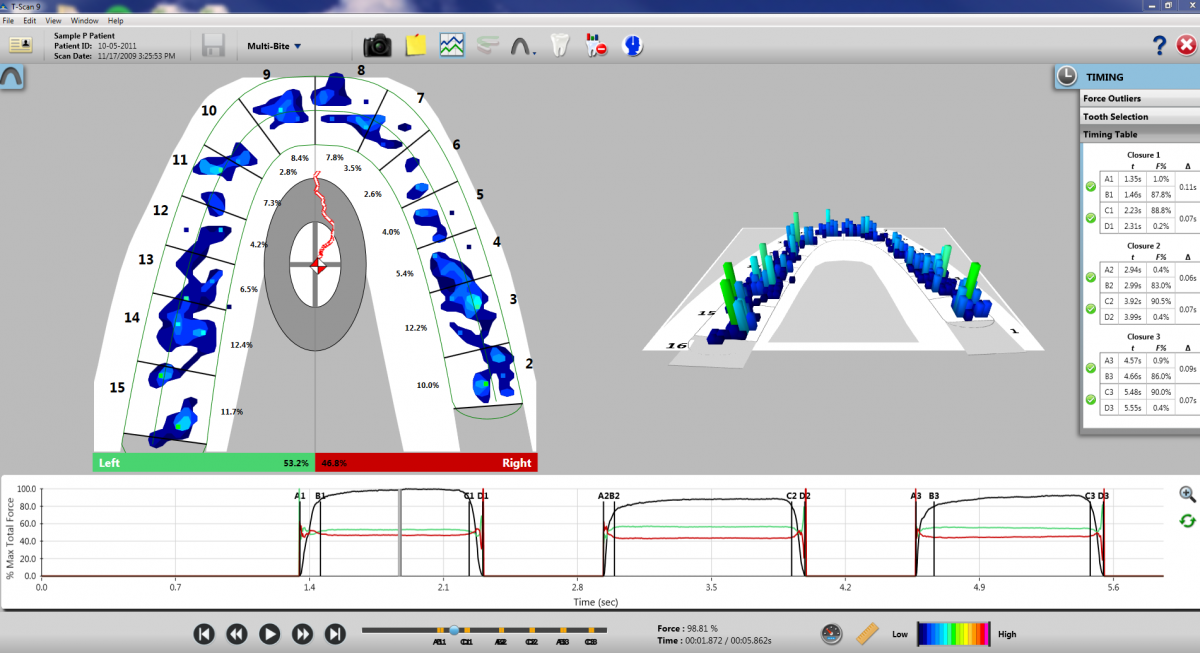The height and width of the screenshot is (653, 1200).
Task: Select the arch view tool
Action: point(521,44)
